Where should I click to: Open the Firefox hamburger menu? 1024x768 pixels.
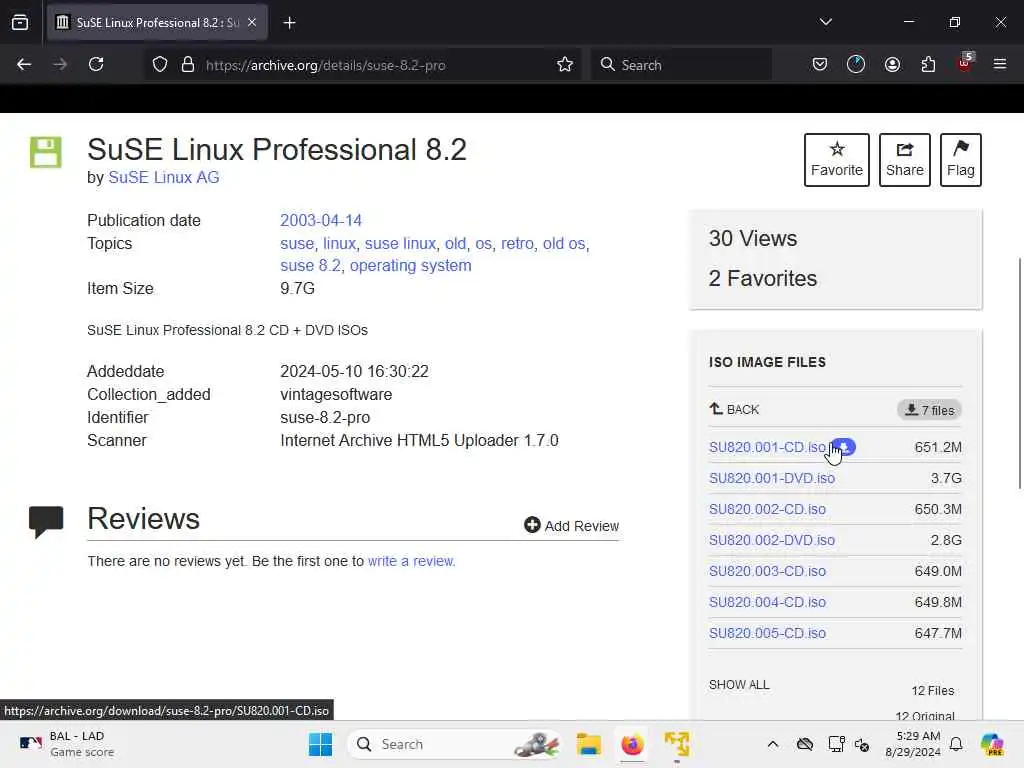tap(1000, 65)
